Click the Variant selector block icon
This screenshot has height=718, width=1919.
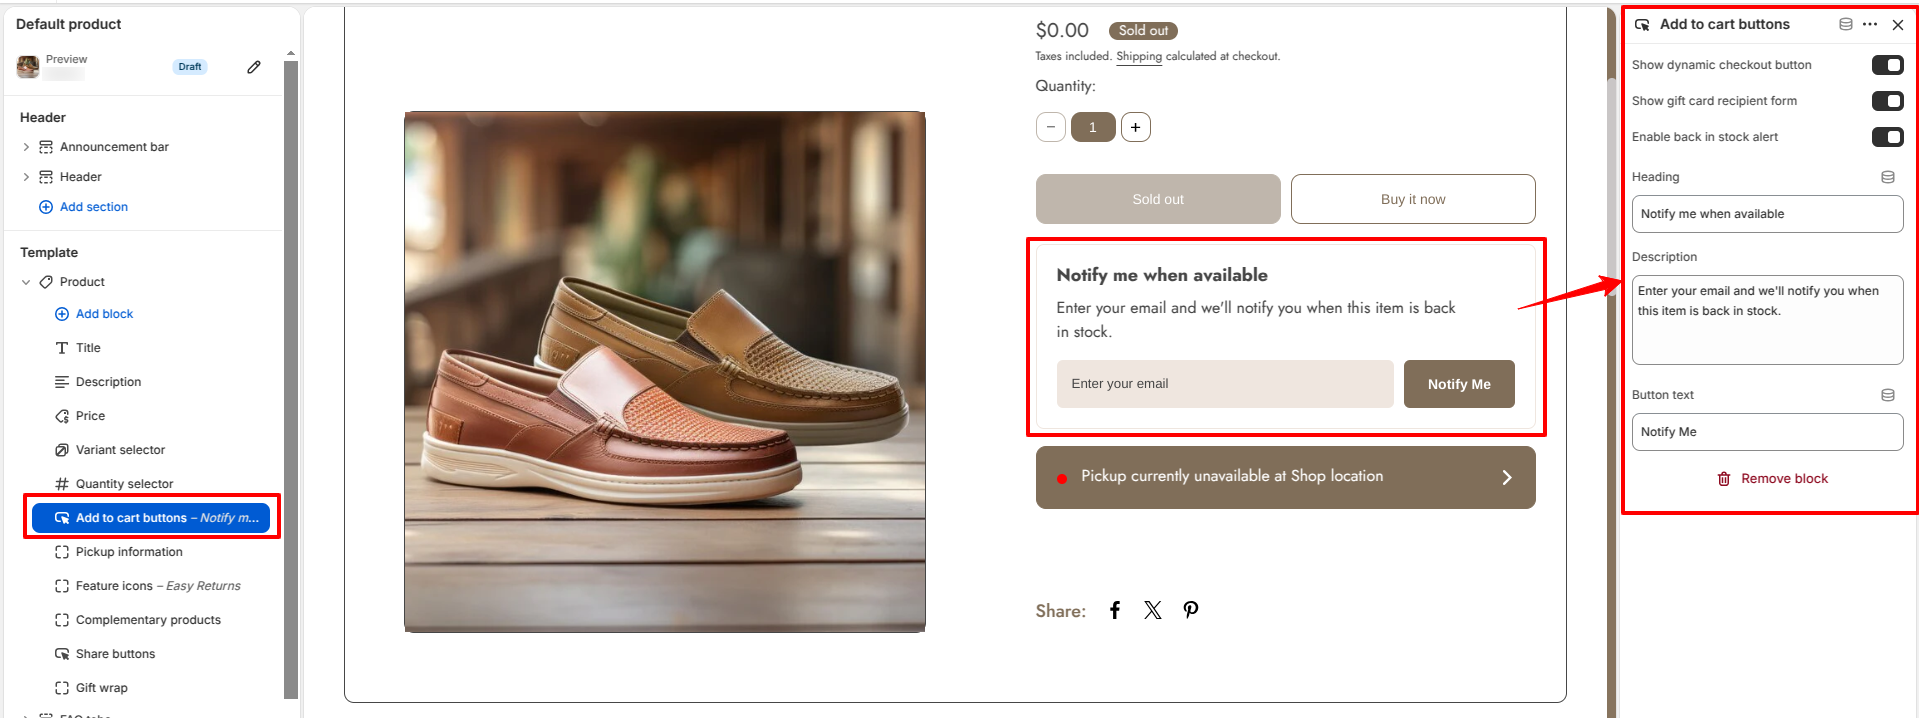click(62, 450)
